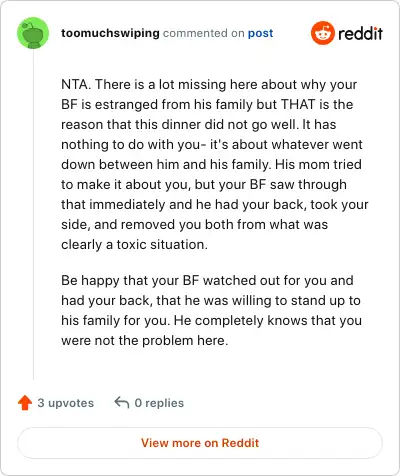Click the reply arrow icon

[x=122, y=402]
